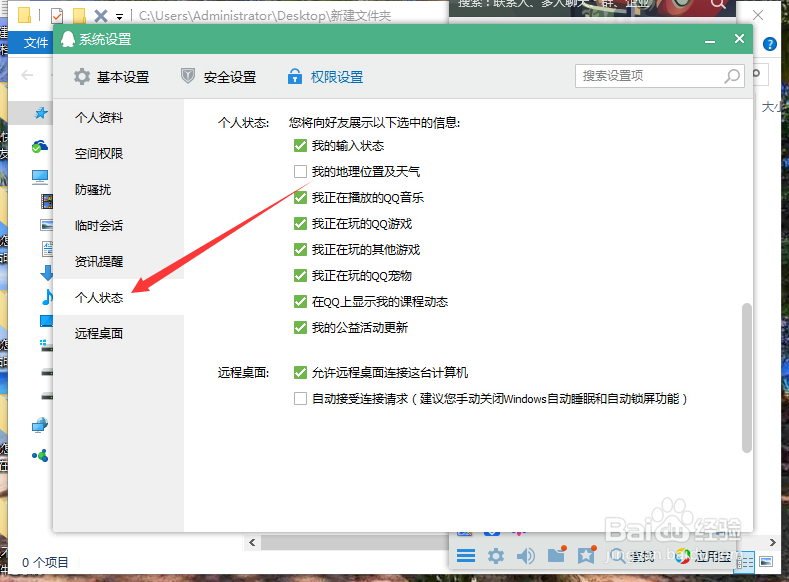Minimize the 系统设置 dialog
The height and width of the screenshot is (582, 789).
[710, 40]
